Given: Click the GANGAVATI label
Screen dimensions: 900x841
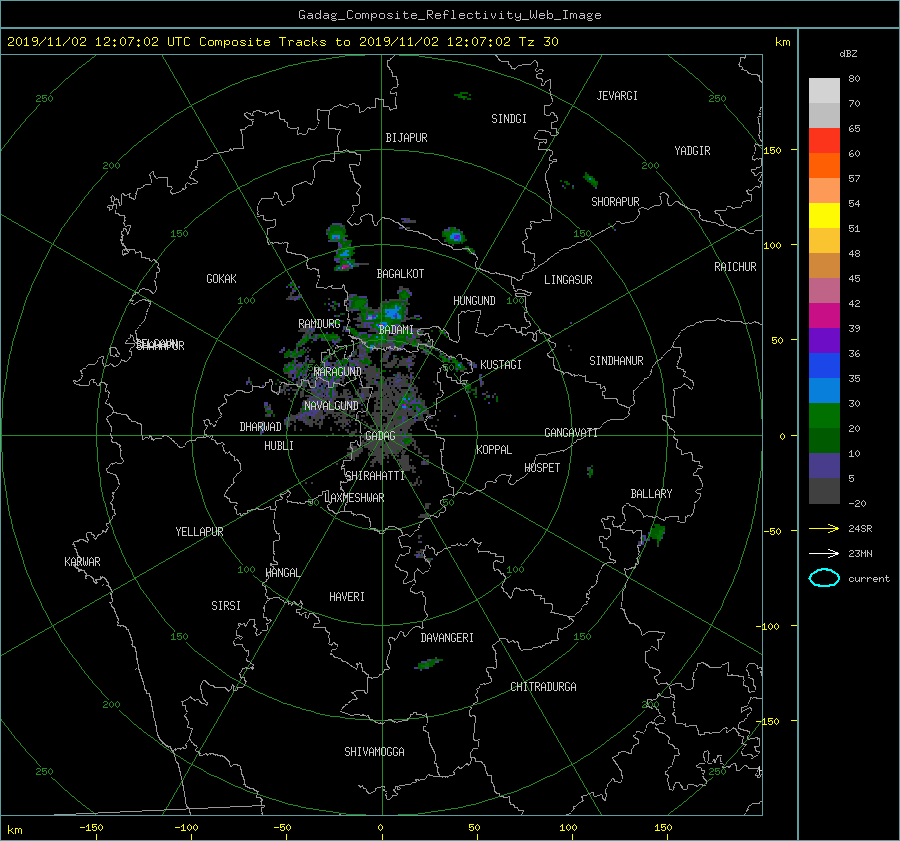Looking at the screenshot, I should point(571,433).
